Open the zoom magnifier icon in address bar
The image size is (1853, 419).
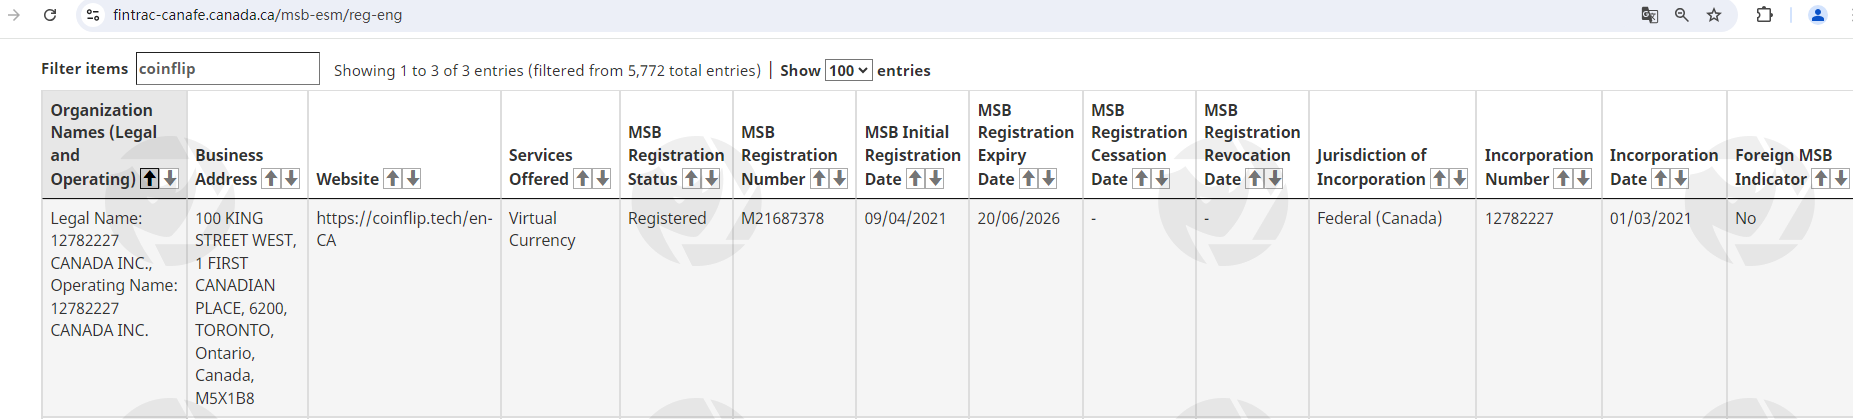point(1682,15)
